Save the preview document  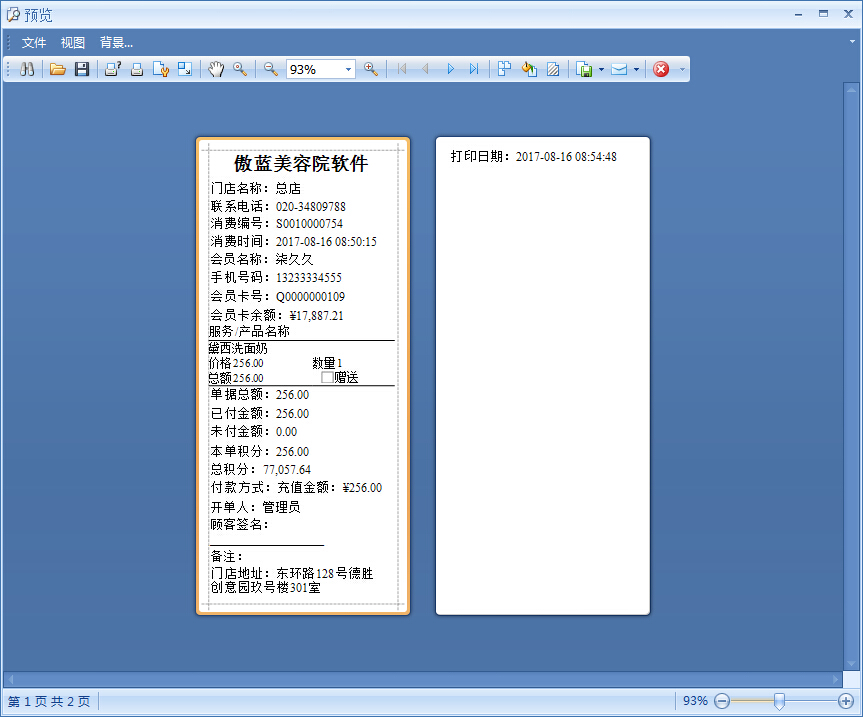(82, 69)
